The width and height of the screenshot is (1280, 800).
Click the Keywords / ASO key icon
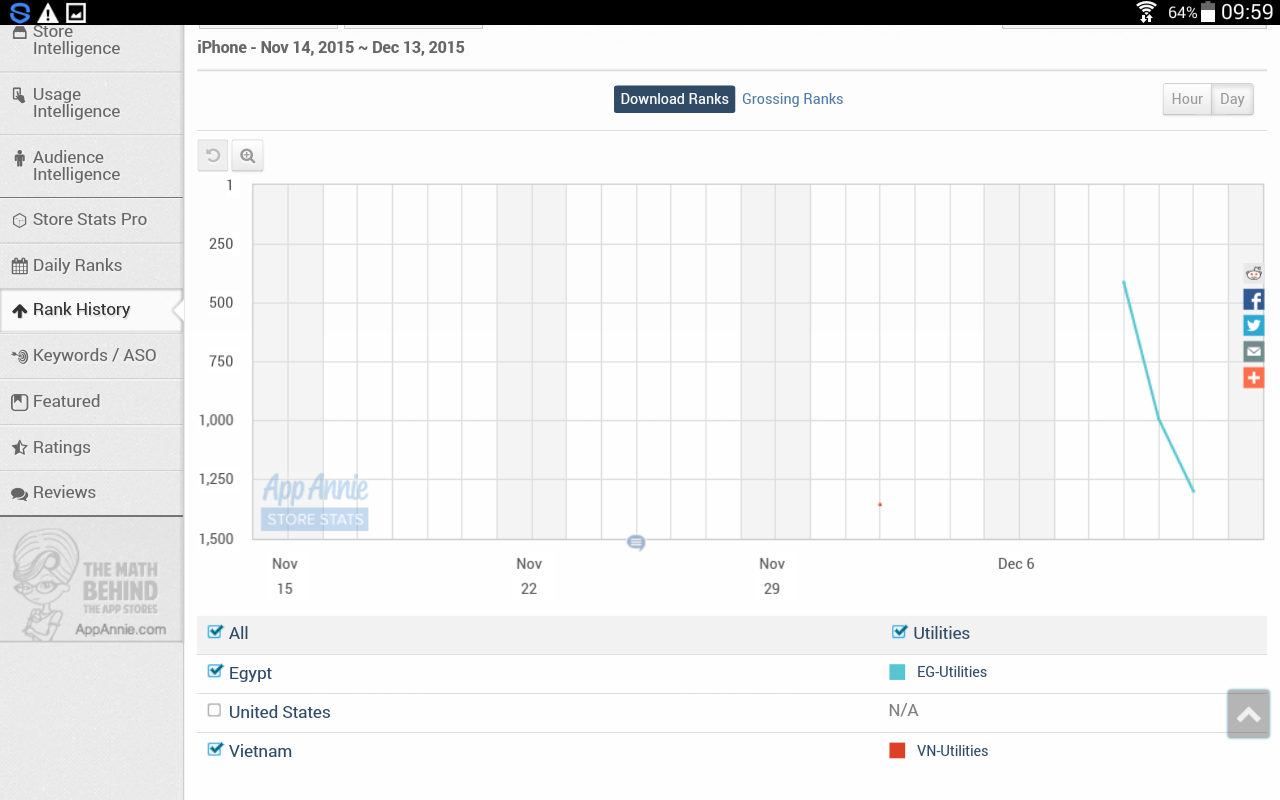(x=19, y=356)
